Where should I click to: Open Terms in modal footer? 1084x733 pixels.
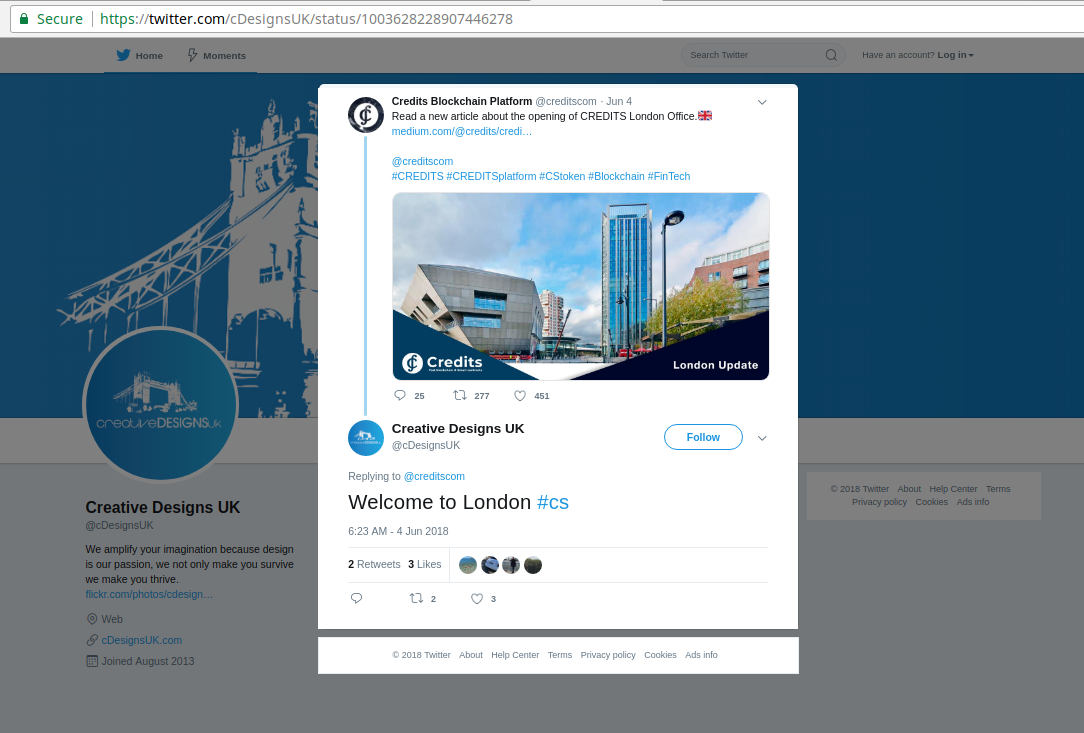(560, 655)
